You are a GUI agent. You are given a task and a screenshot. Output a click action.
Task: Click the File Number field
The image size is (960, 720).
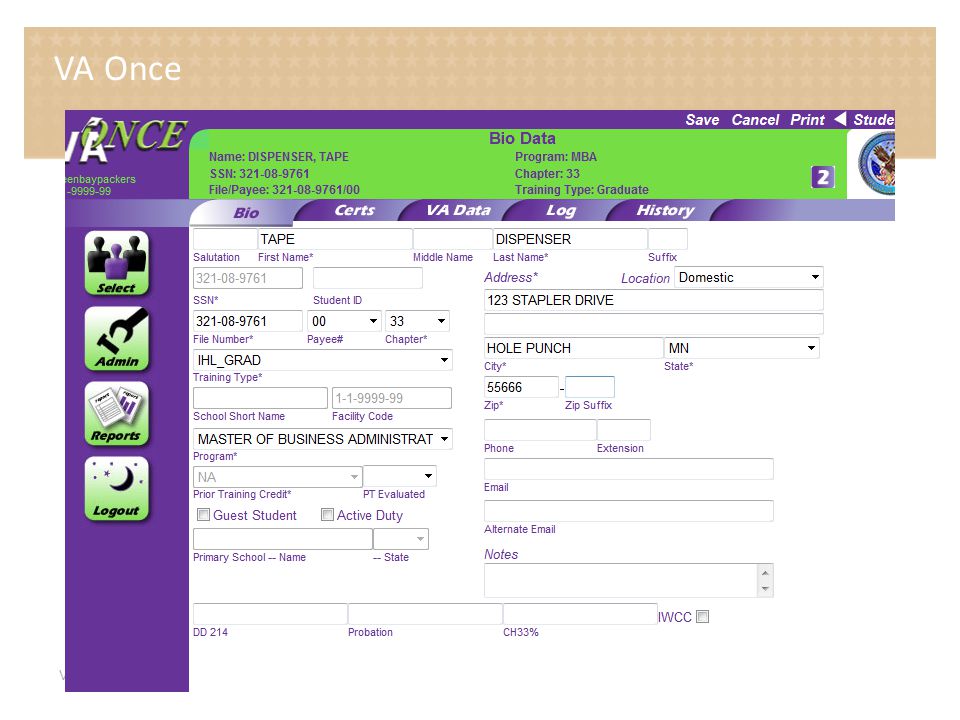point(247,321)
